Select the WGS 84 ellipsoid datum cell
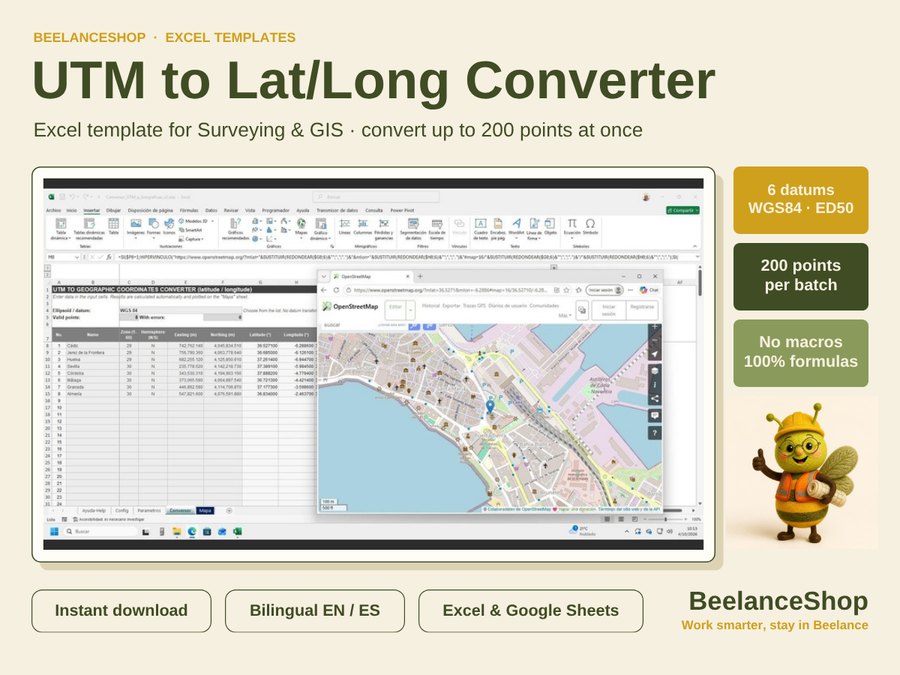Image resolution: width=900 pixels, height=675 pixels. [x=181, y=310]
